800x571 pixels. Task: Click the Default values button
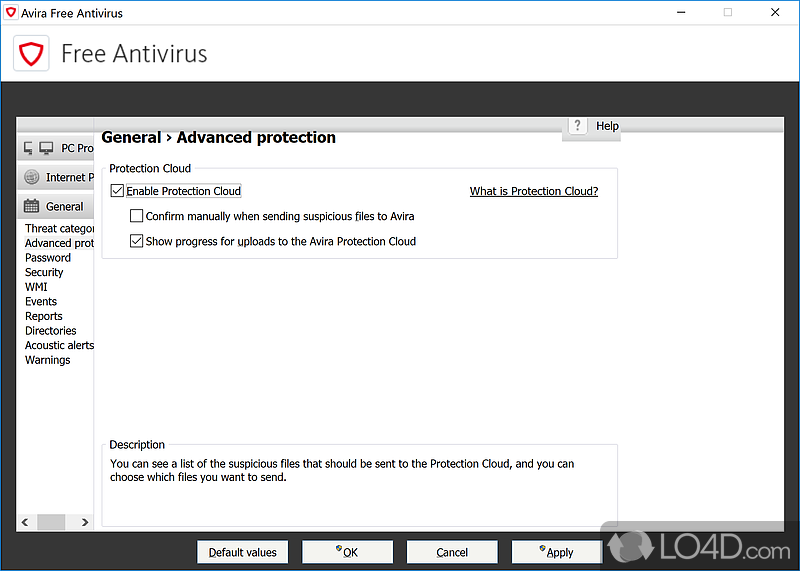[x=243, y=552]
